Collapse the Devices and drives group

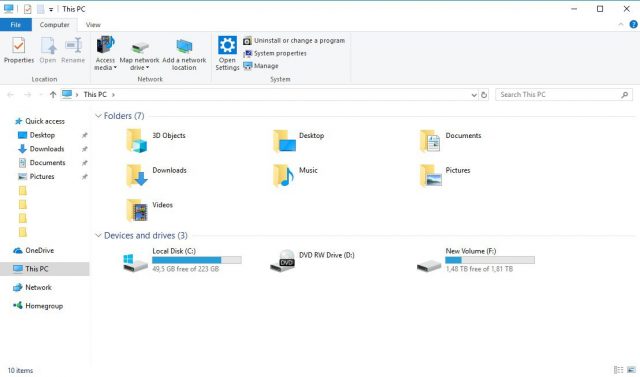point(98,235)
